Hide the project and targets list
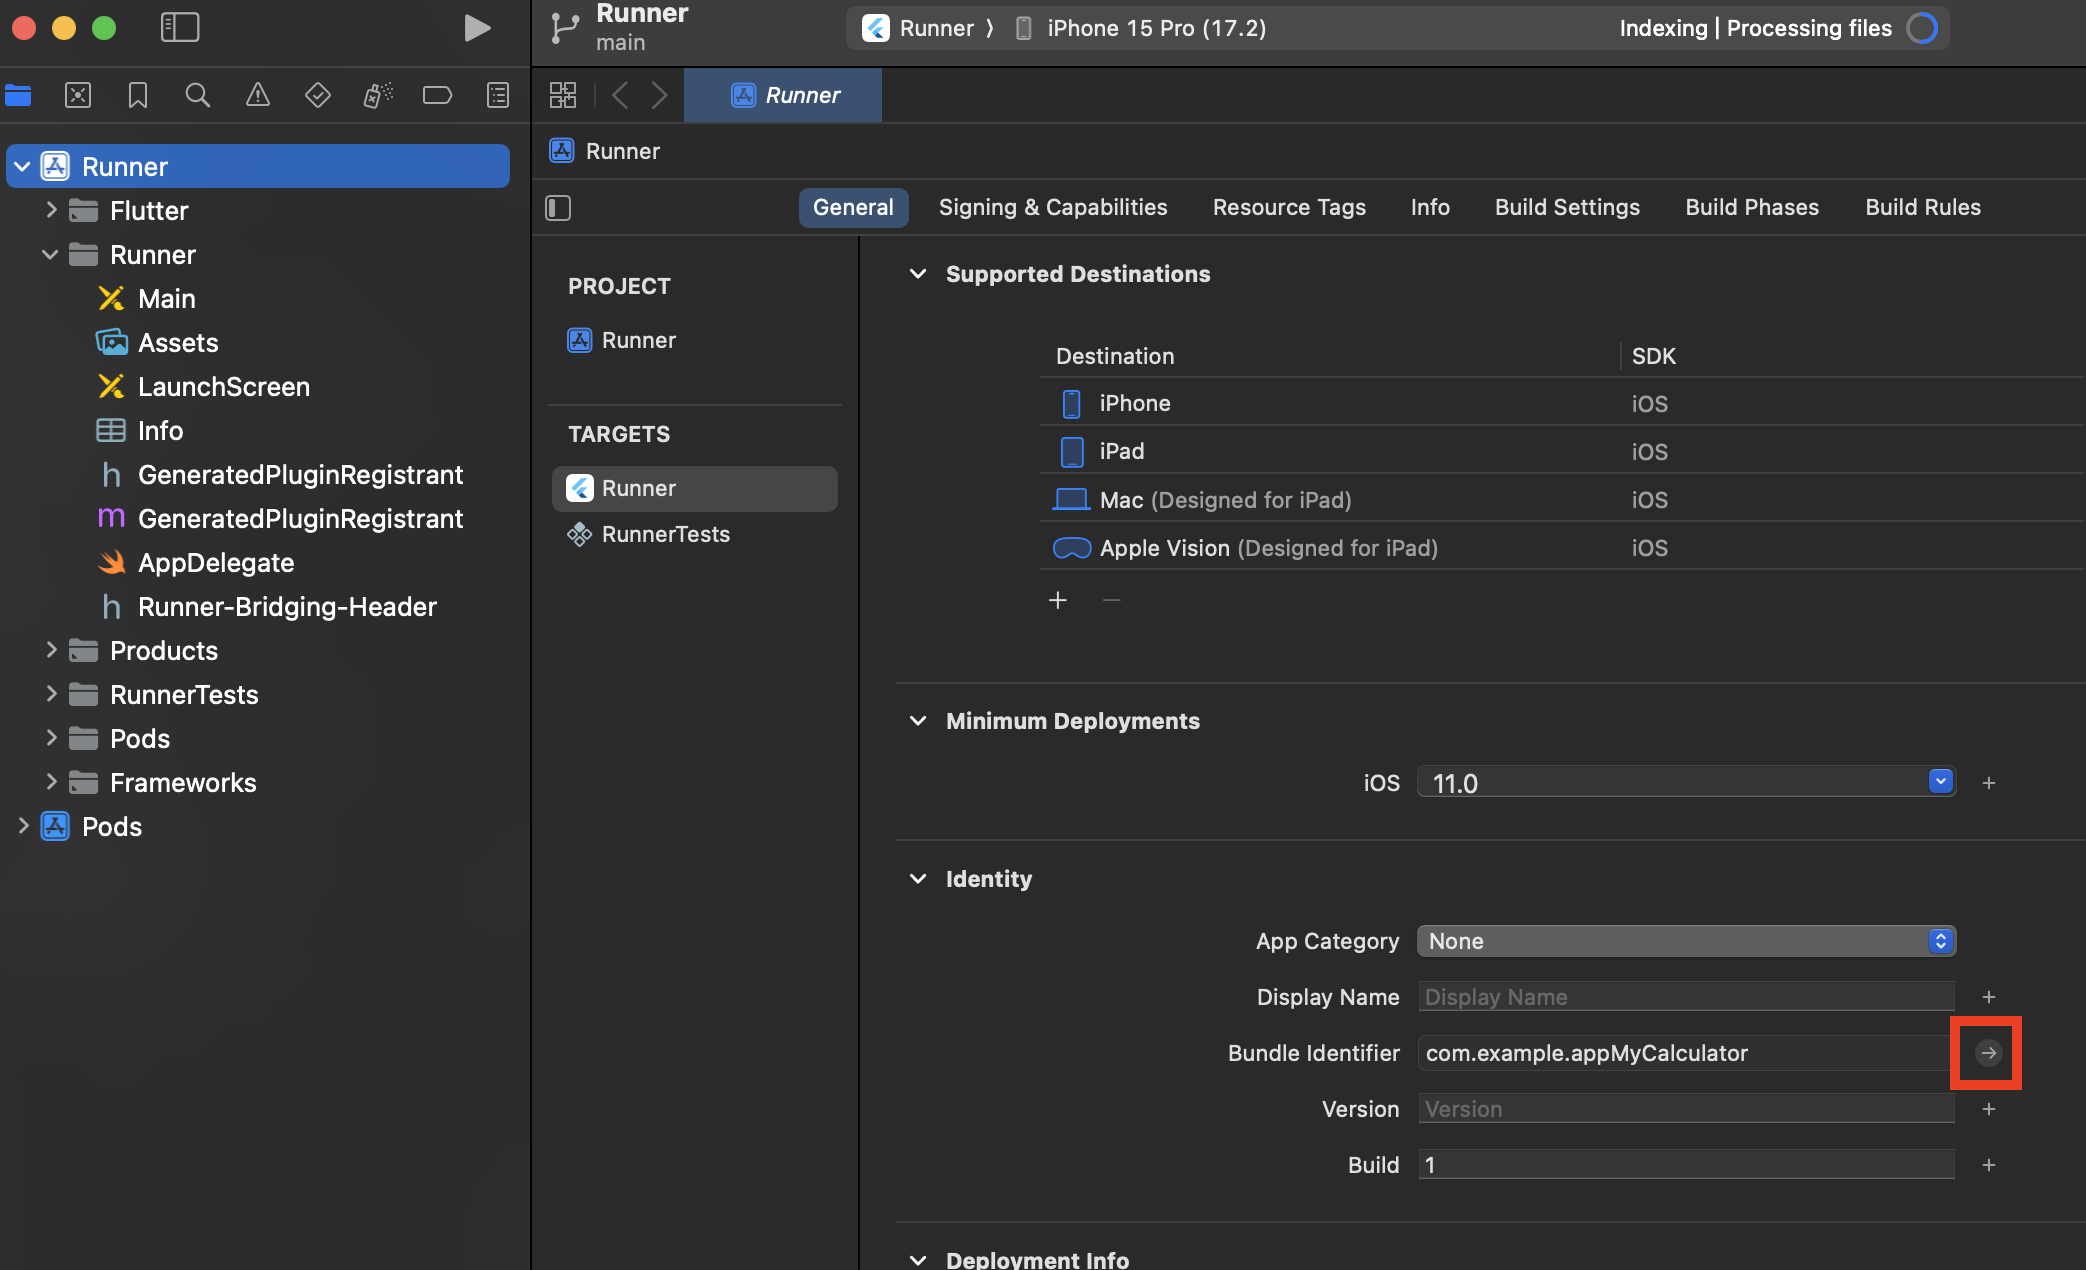Viewport: 2086px width, 1270px height. click(558, 208)
